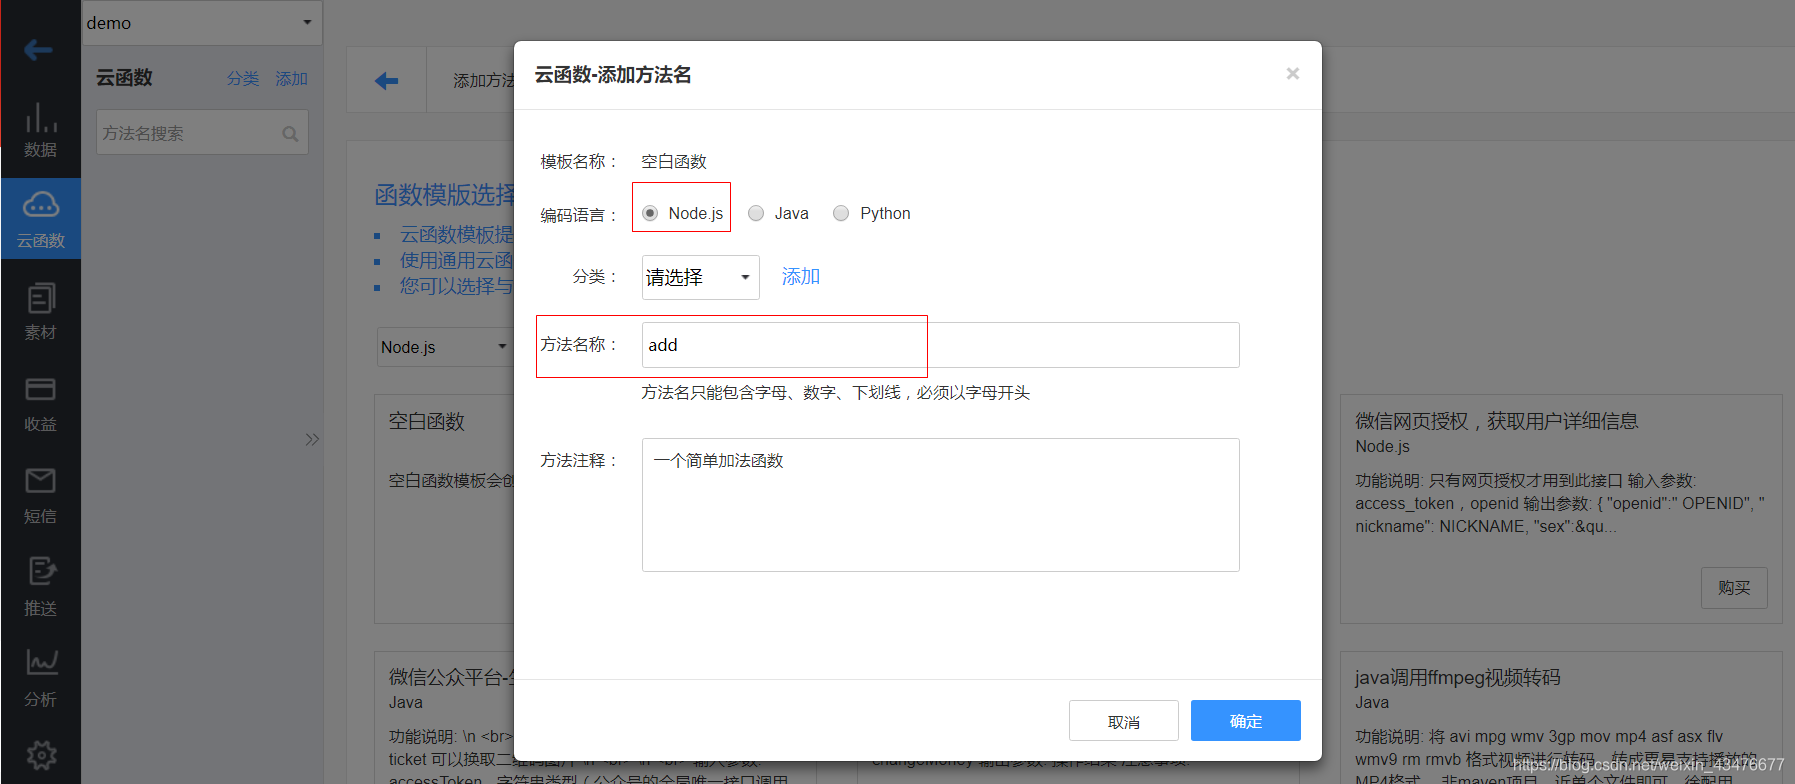The height and width of the screenshot is (784, 1795).
Task: Focus the 方法注释 comment textarea
Action: coord(940,505)
